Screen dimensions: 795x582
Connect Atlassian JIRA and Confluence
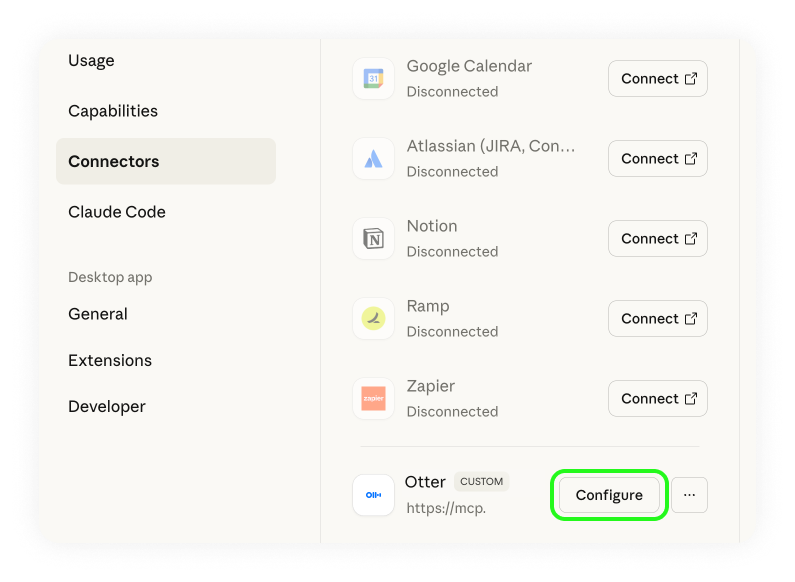click(x=657, y=159)
